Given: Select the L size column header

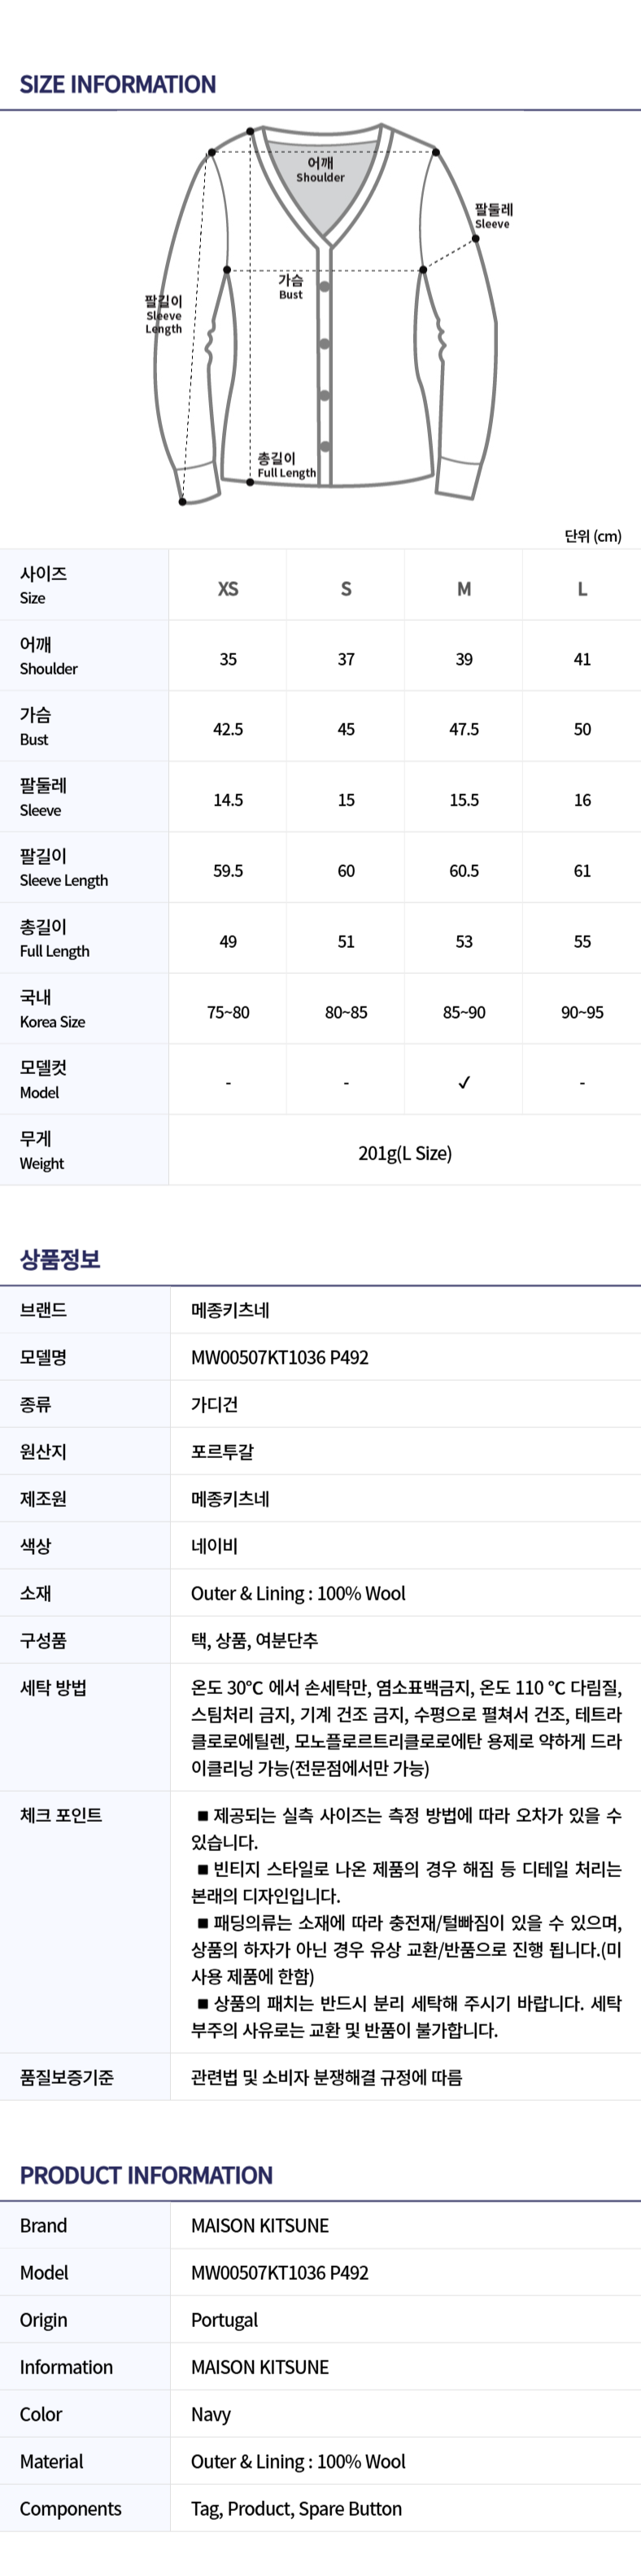Looking at the screenshot, I should pos(582,589).
